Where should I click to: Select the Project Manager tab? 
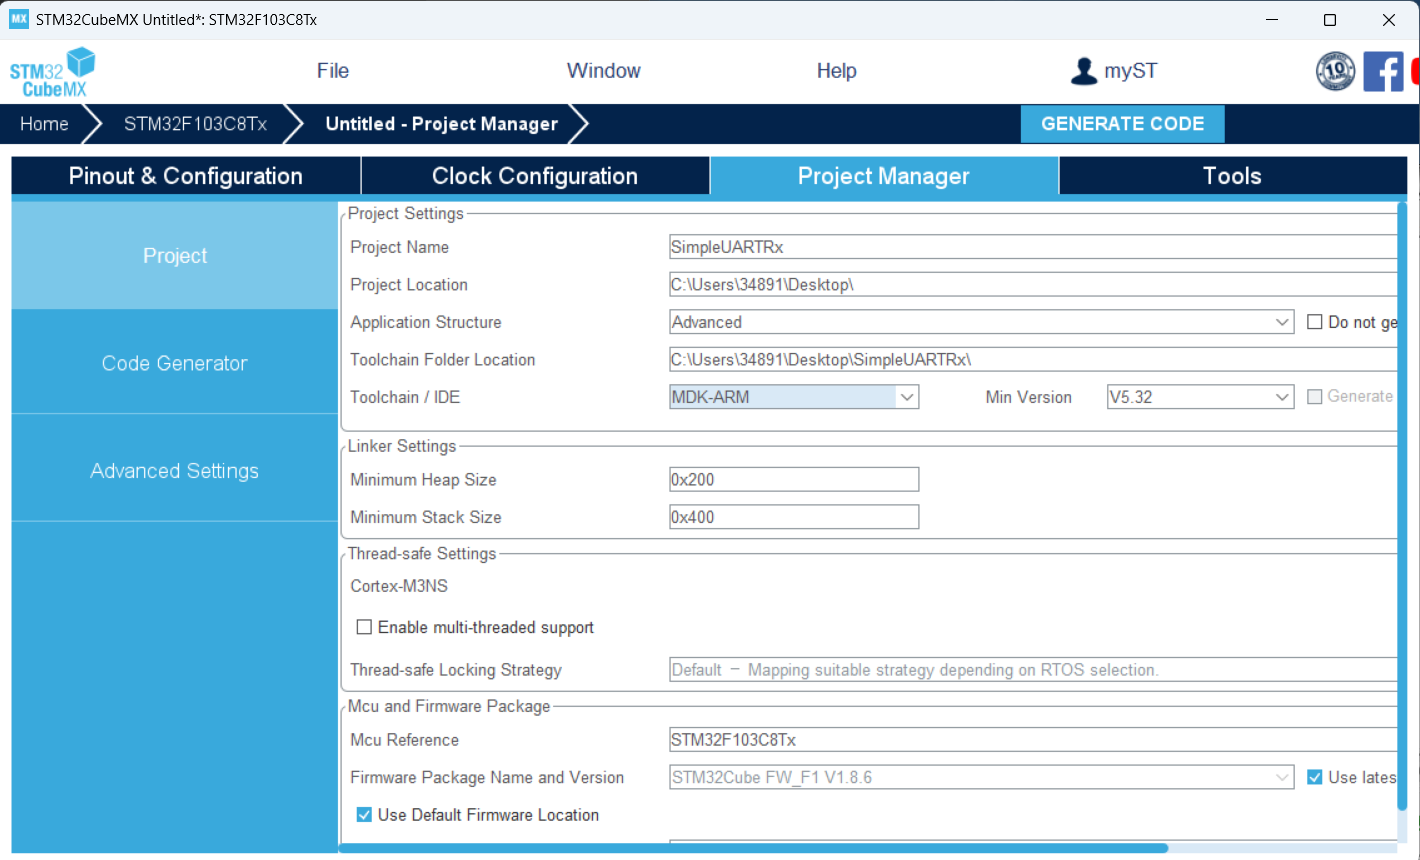pyautogui.click(x=884, y=176)
